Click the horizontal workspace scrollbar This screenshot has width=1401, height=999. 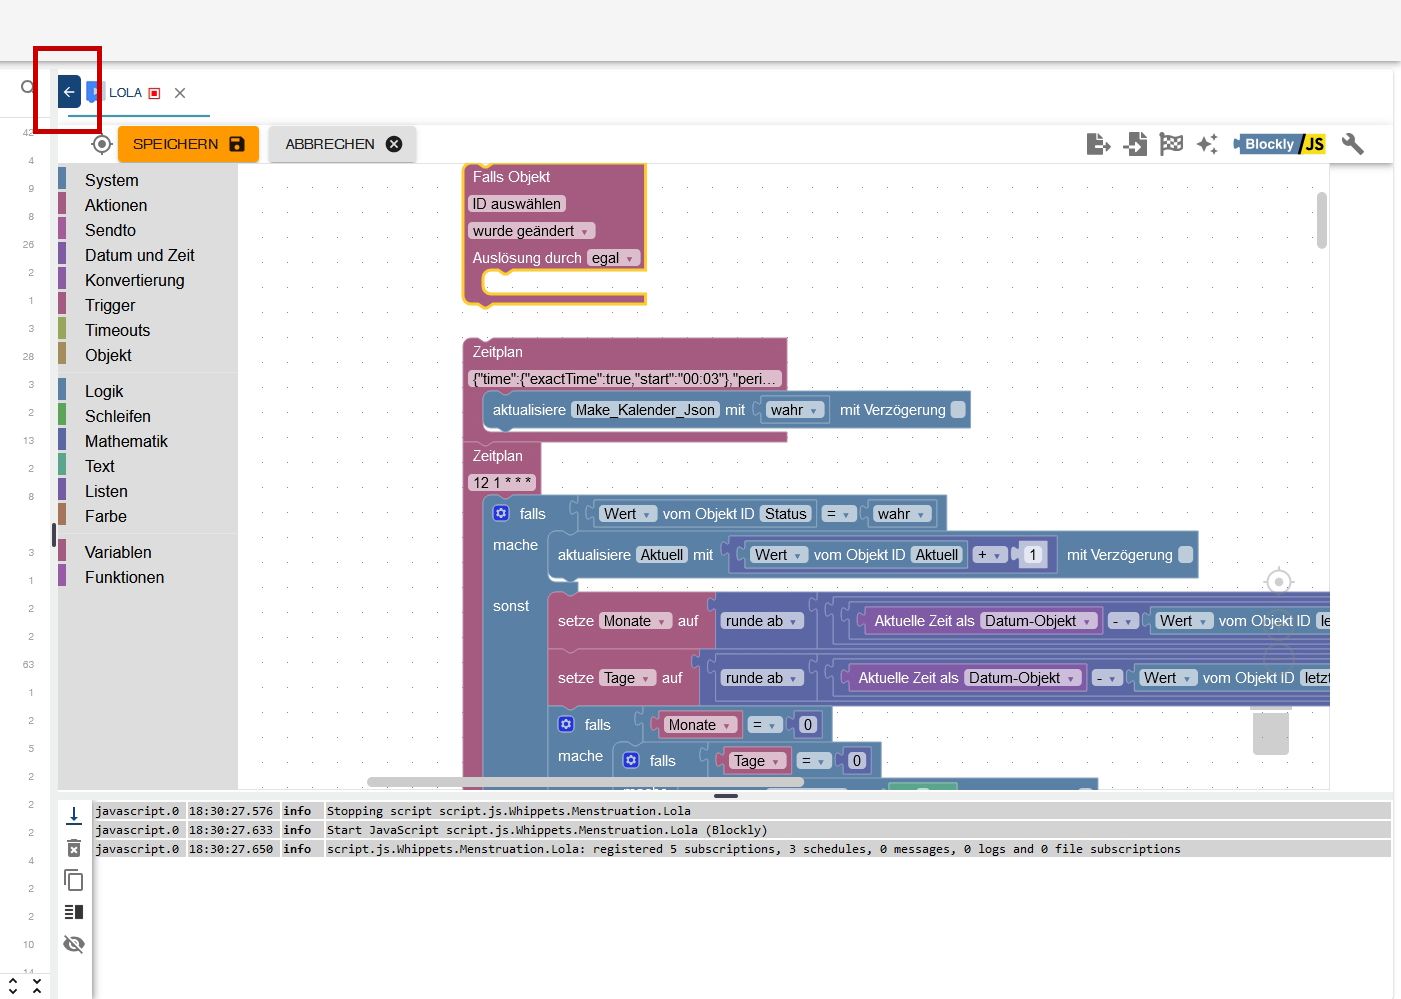tap(585, 782)
